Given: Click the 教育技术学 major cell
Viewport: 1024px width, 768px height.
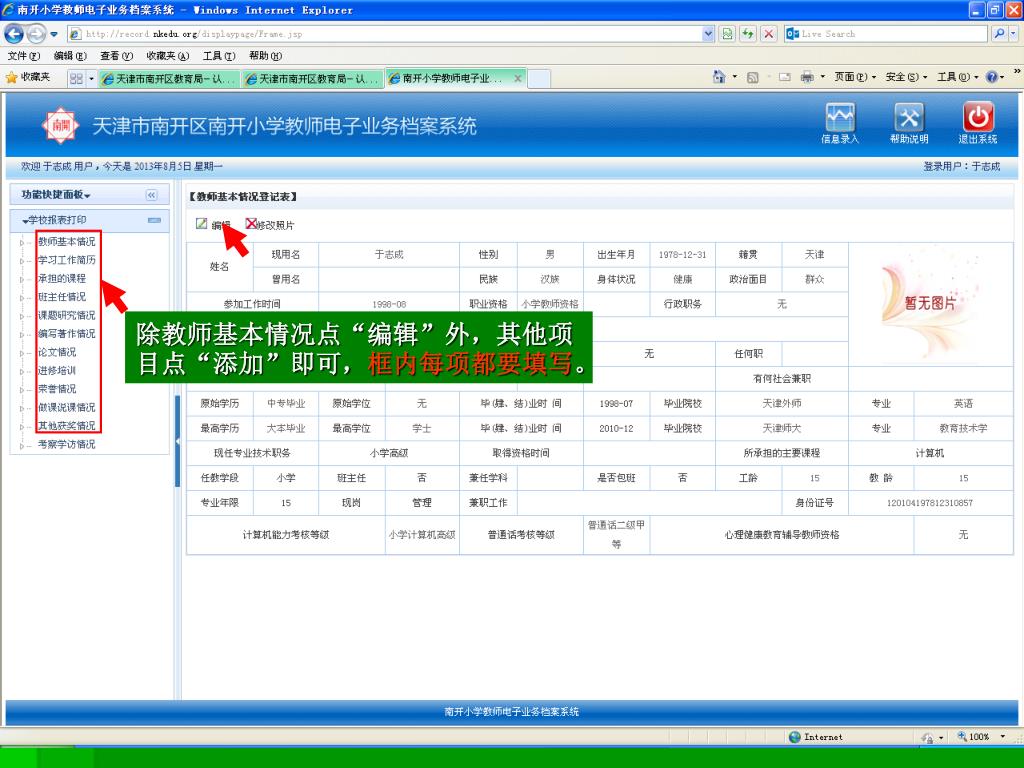Looking at the screenshot, I should [963, 428].
